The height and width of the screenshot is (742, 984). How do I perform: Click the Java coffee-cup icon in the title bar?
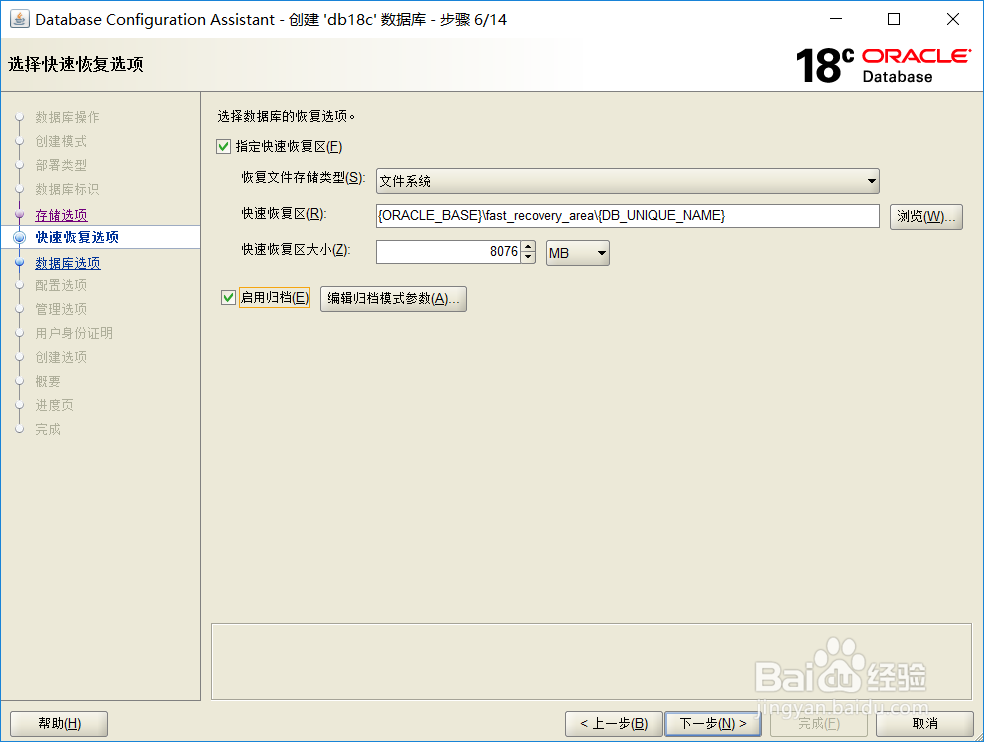[20, 18]
